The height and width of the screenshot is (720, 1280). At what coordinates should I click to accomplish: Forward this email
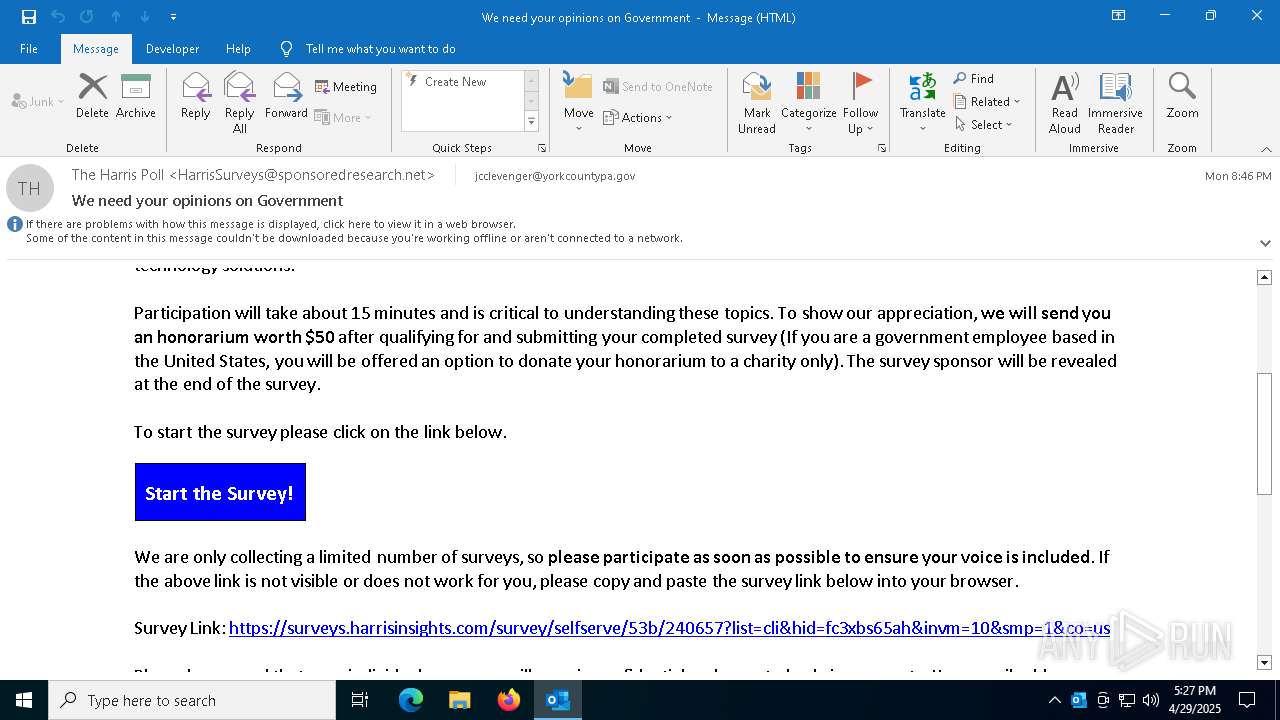click(287, 96)
